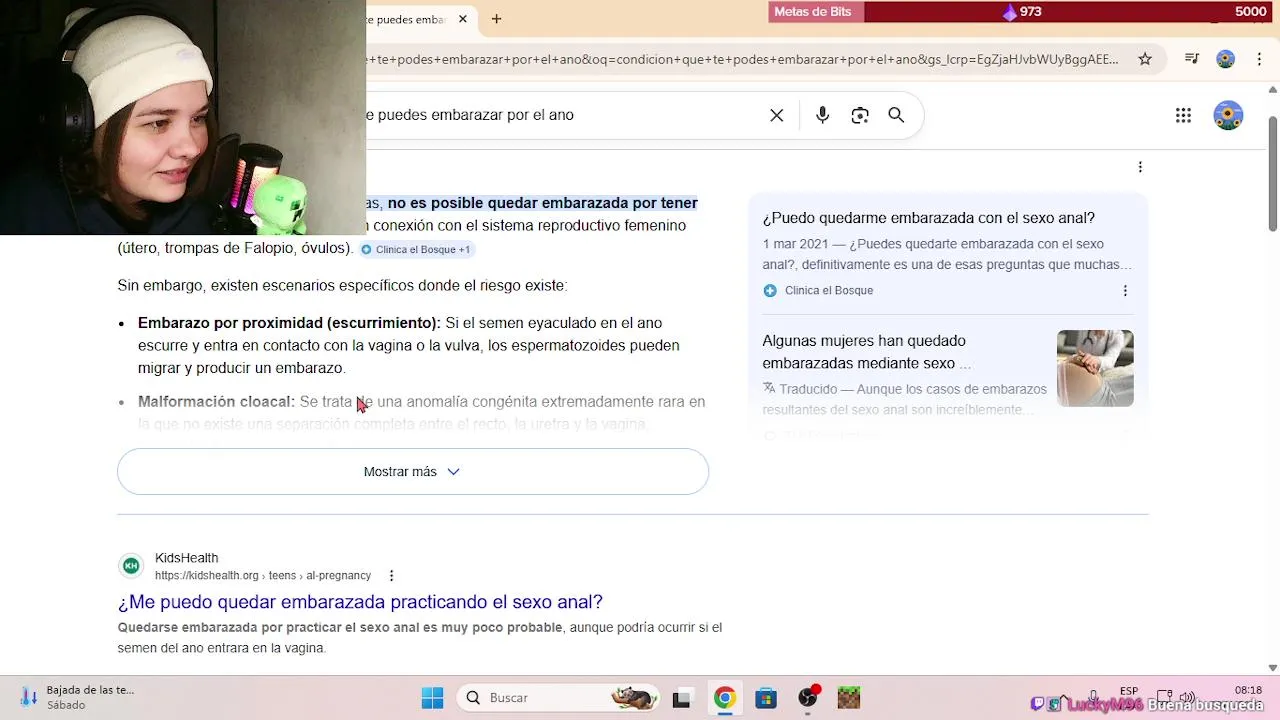
Task: Submit search with the magnifier icon
Action: pos(896,115)
